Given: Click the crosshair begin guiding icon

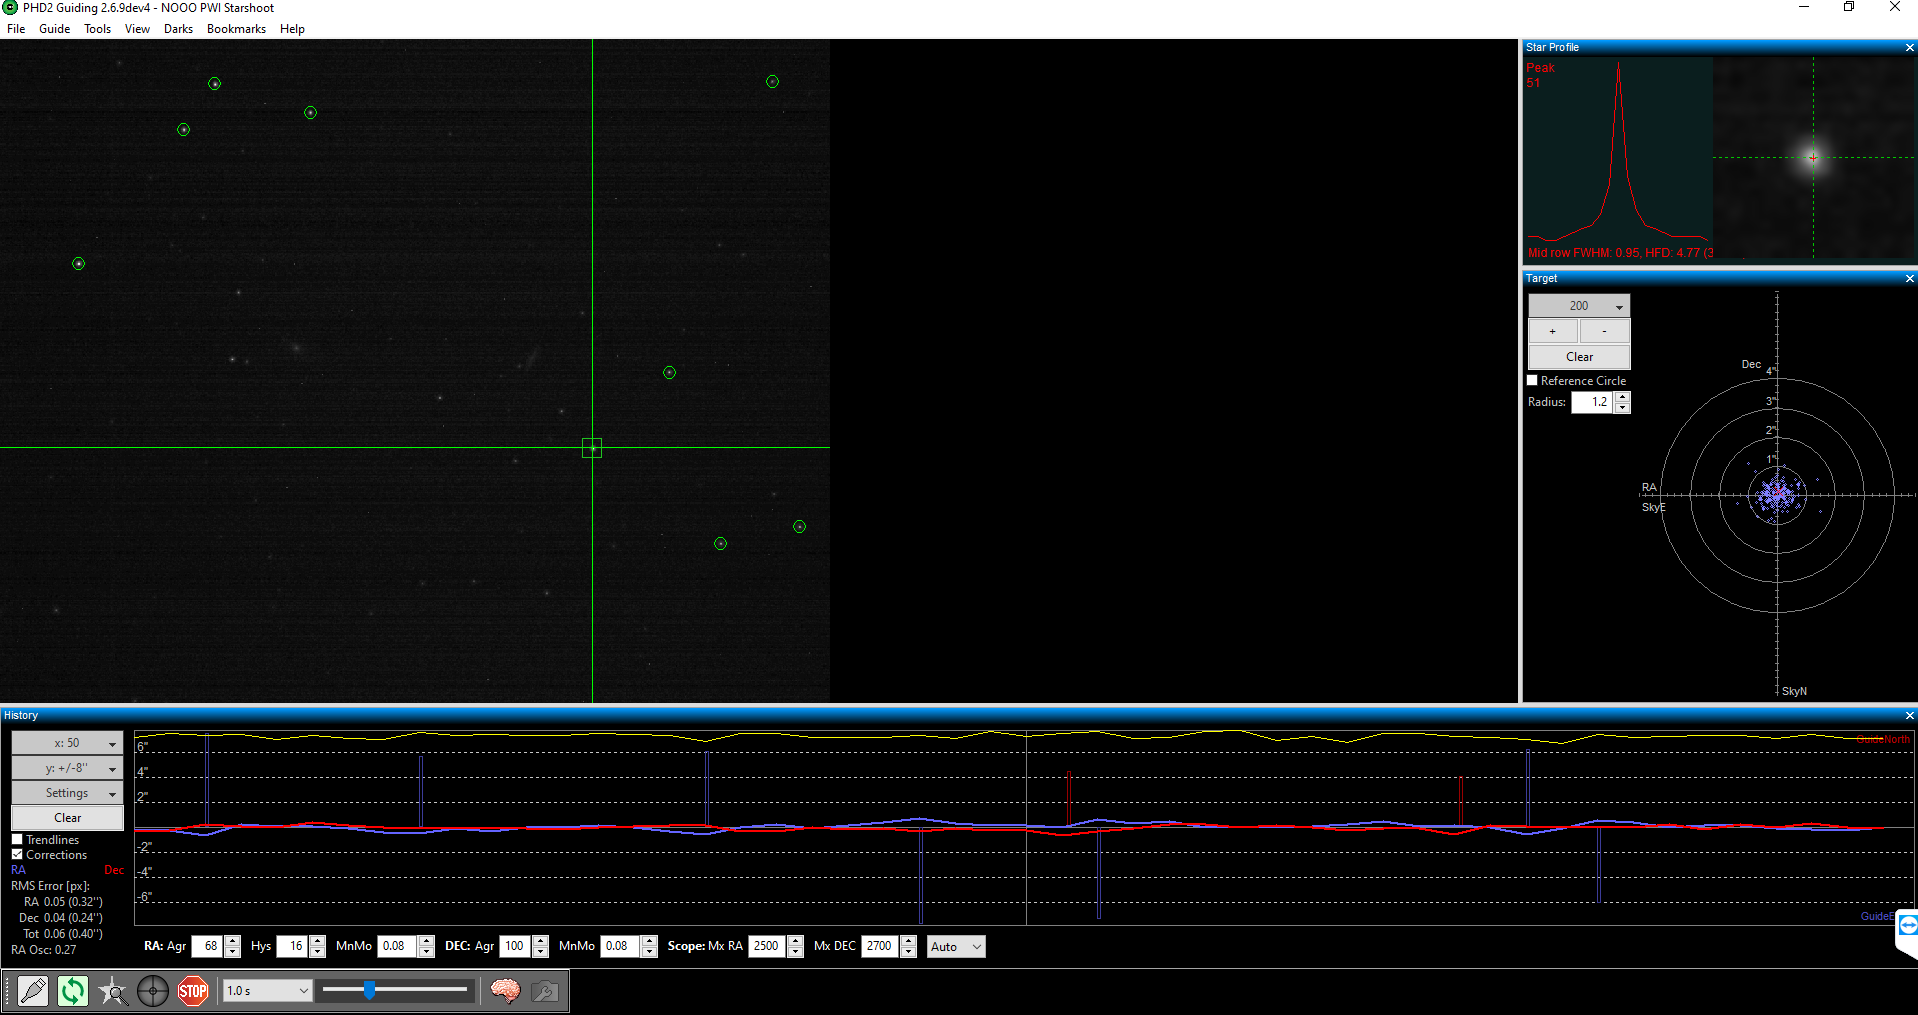Looking at the screenshot, I should tap(153, 991).
